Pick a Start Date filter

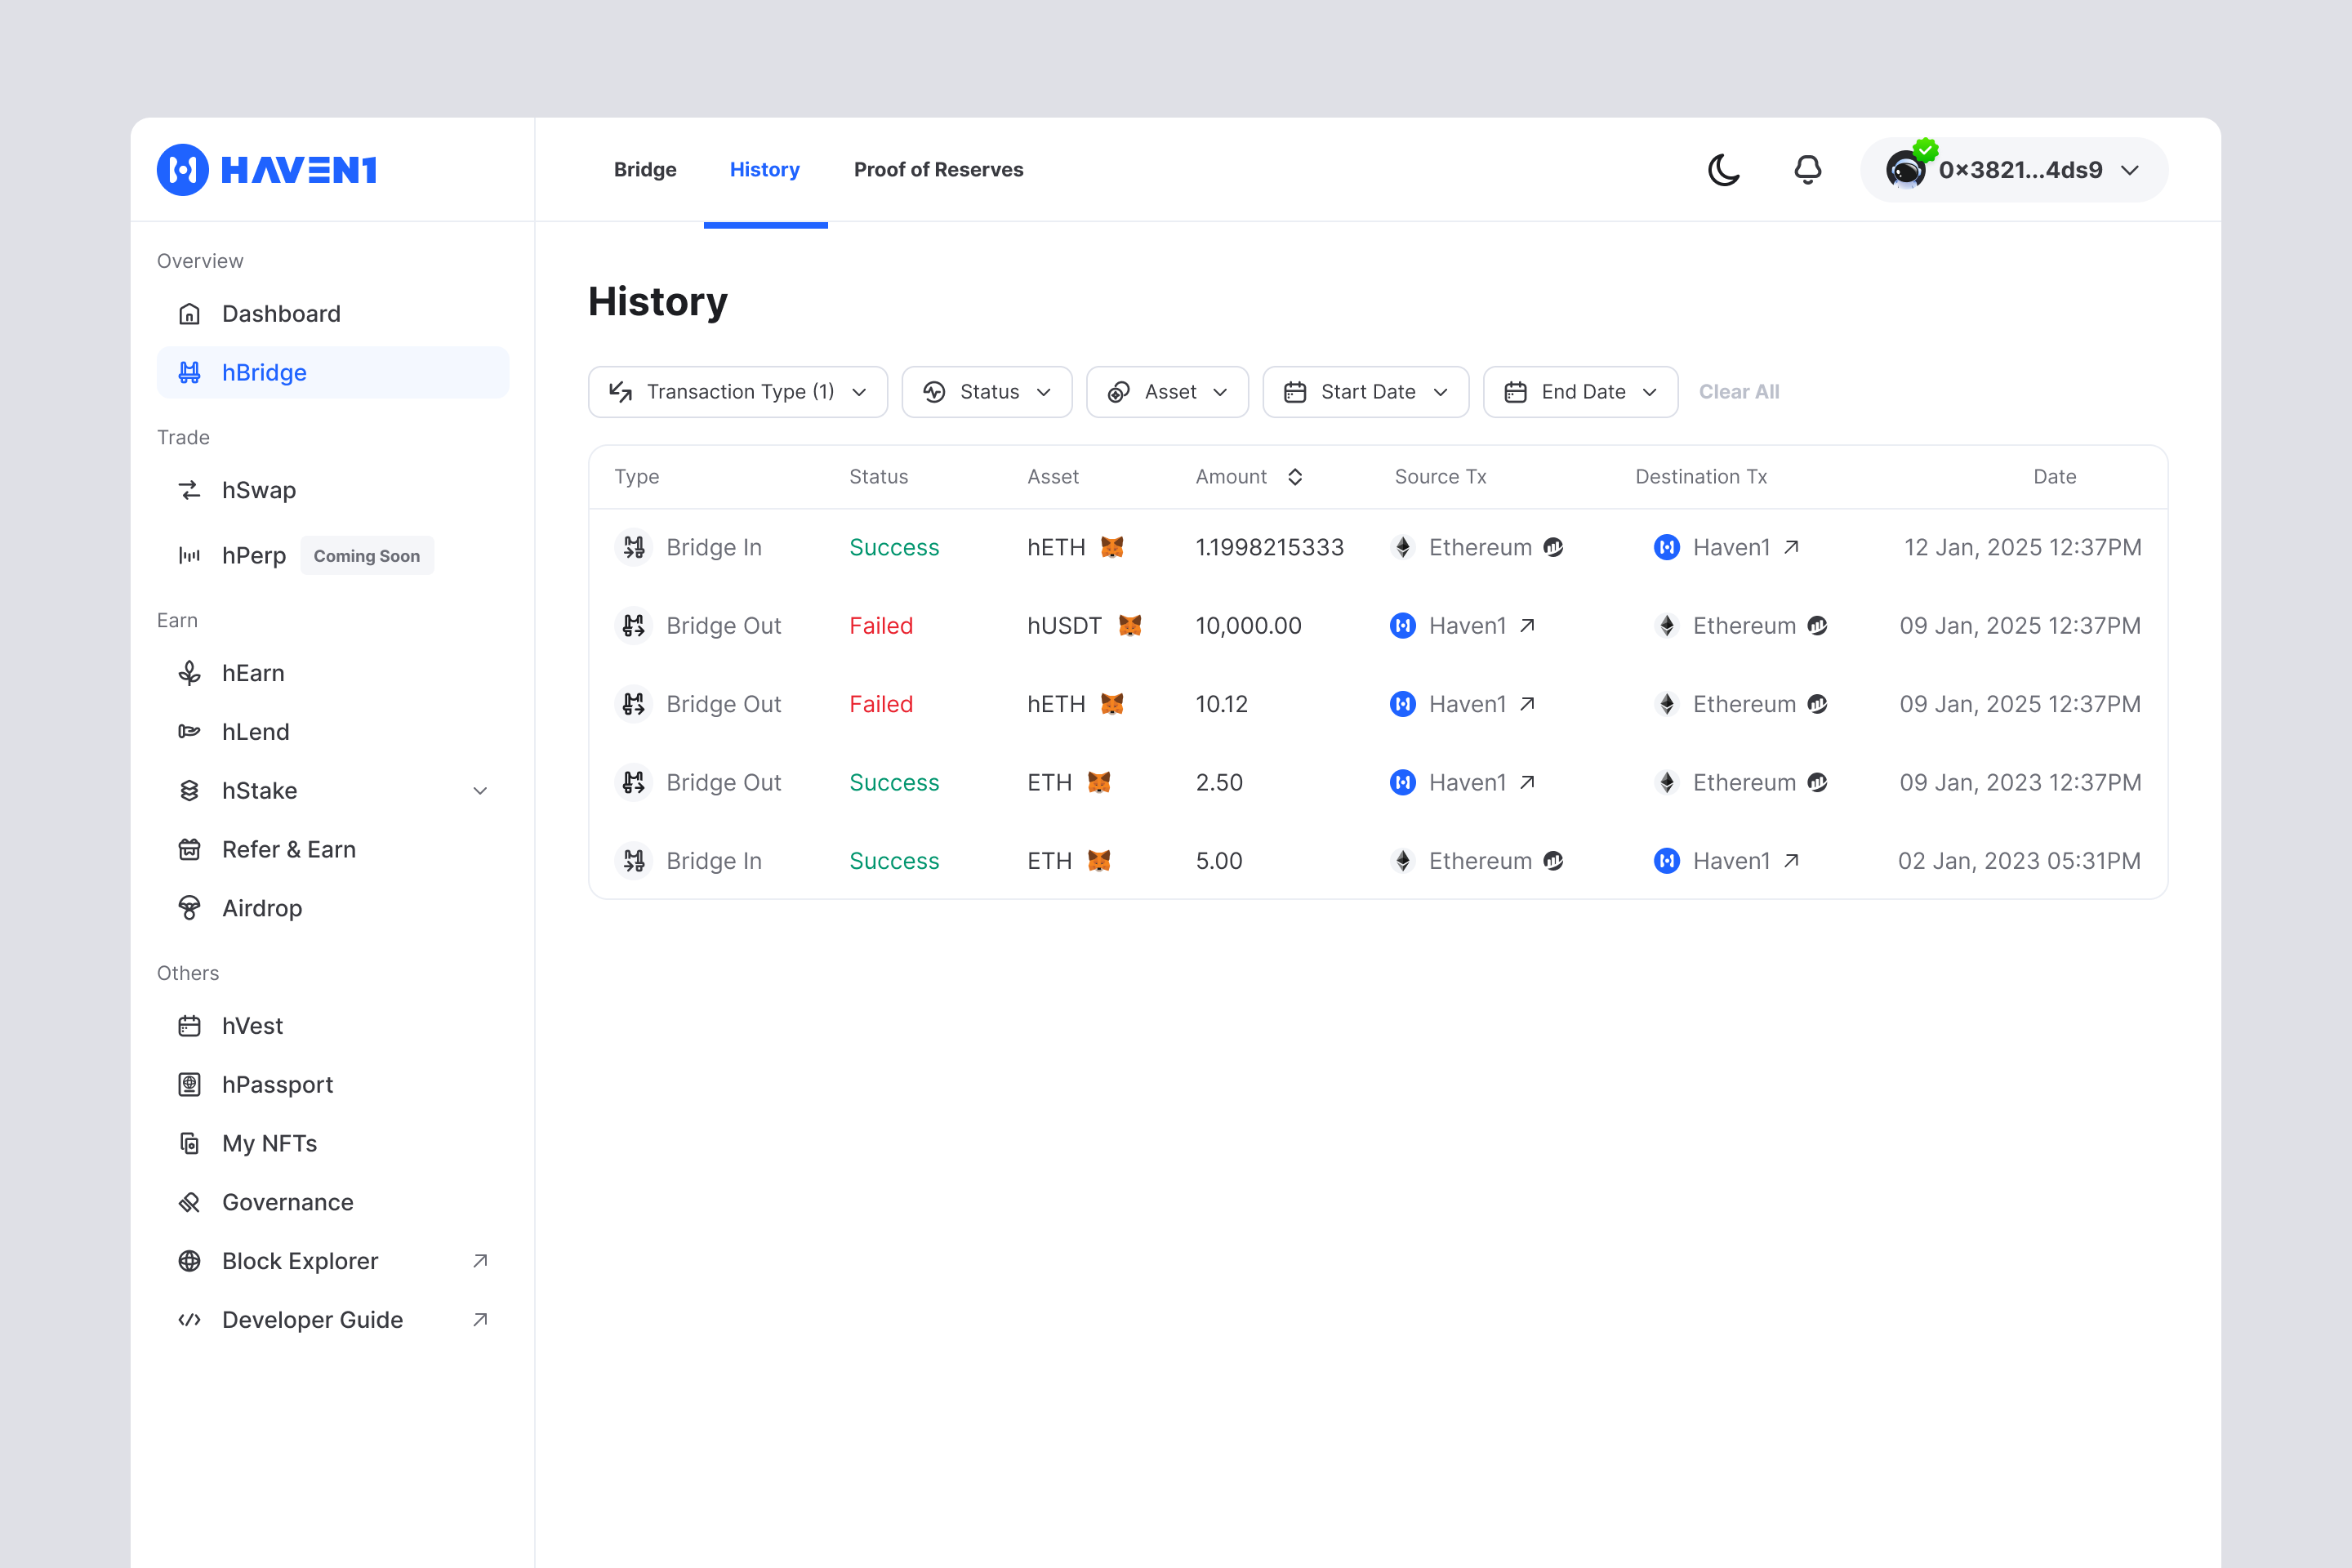click(x=1365, y=392)
